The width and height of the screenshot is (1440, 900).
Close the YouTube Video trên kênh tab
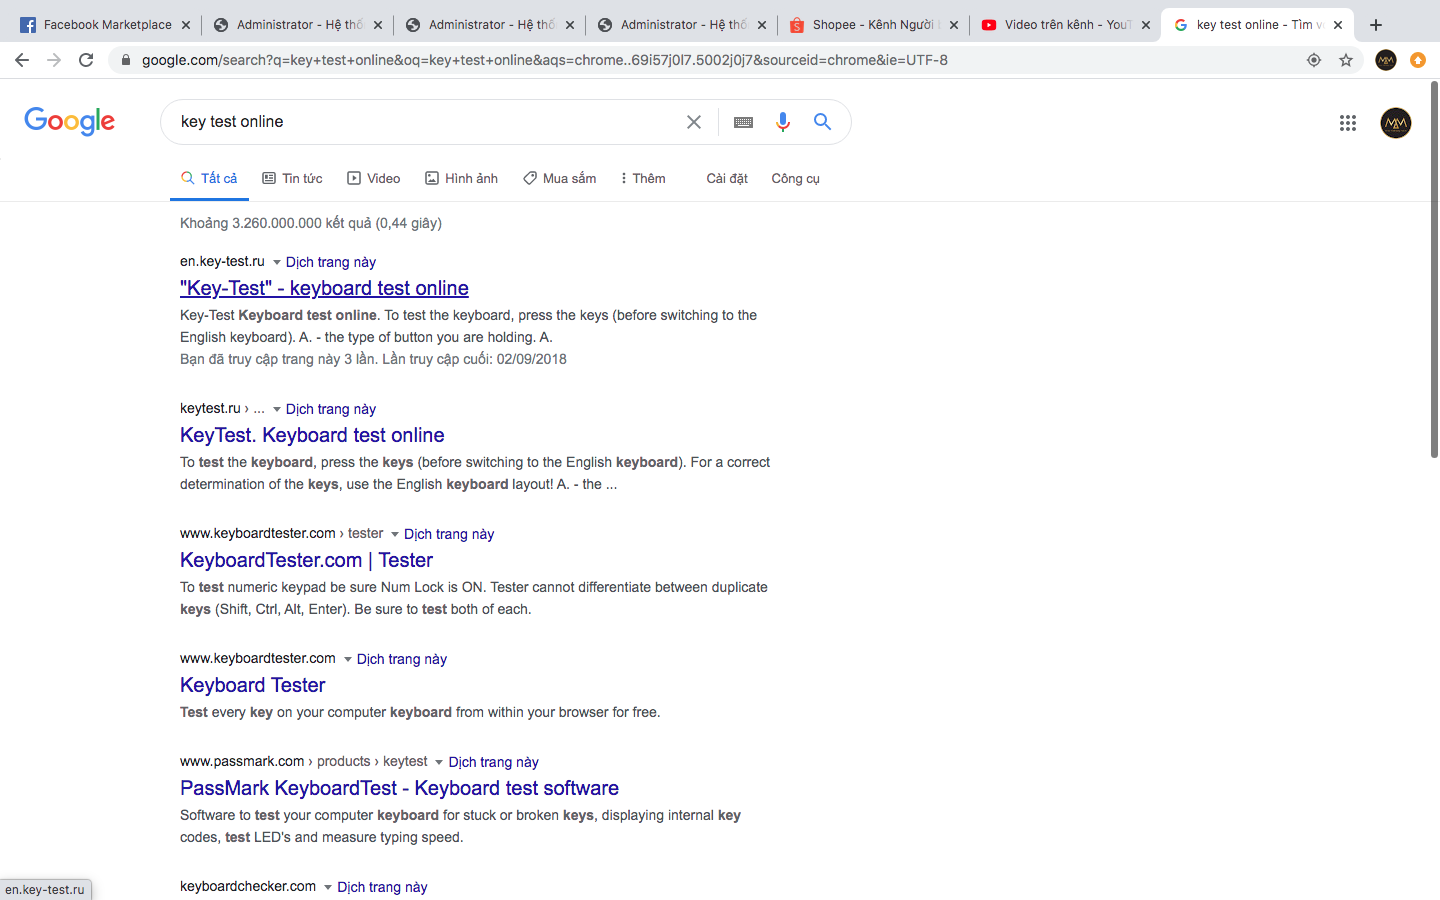point(1146,25)
